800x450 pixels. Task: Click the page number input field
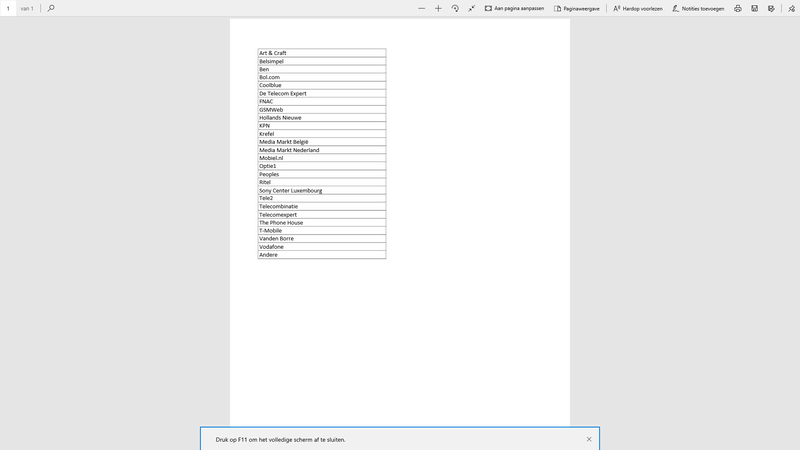8,8
